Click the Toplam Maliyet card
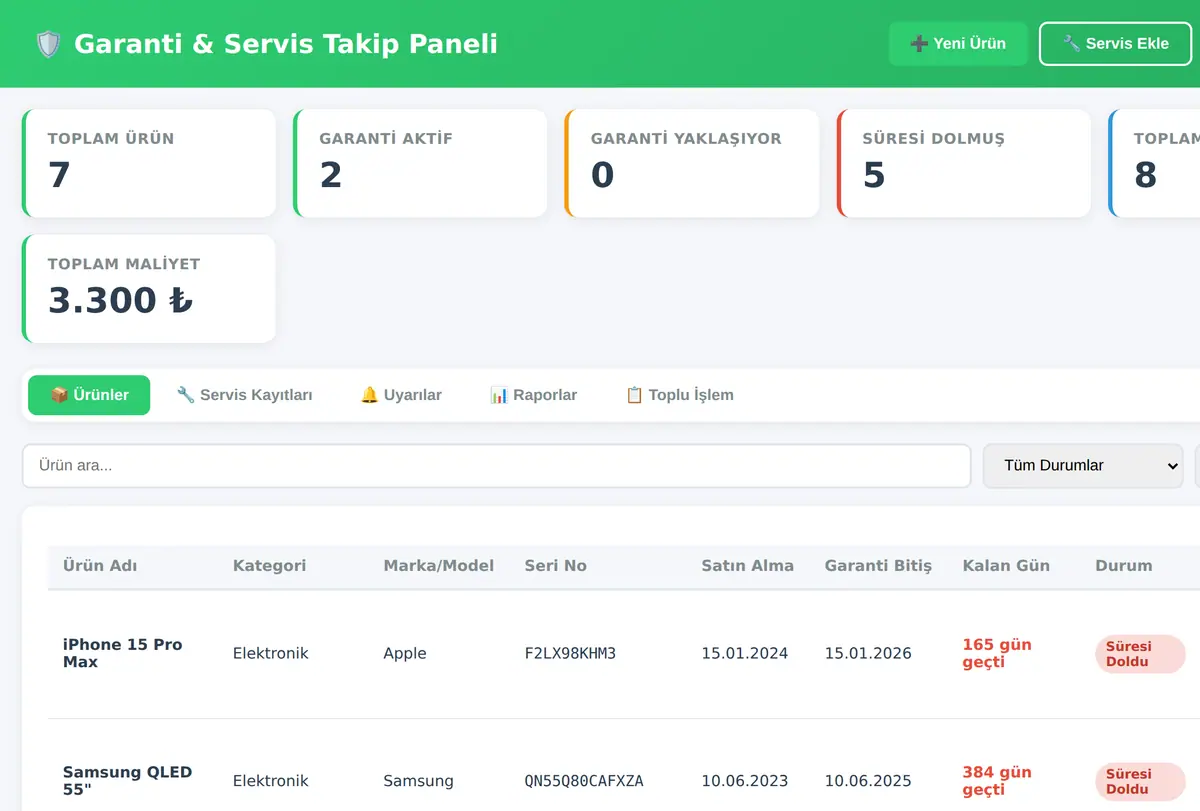The width and height of the screenshot is (1200, 811). (149, 289)
